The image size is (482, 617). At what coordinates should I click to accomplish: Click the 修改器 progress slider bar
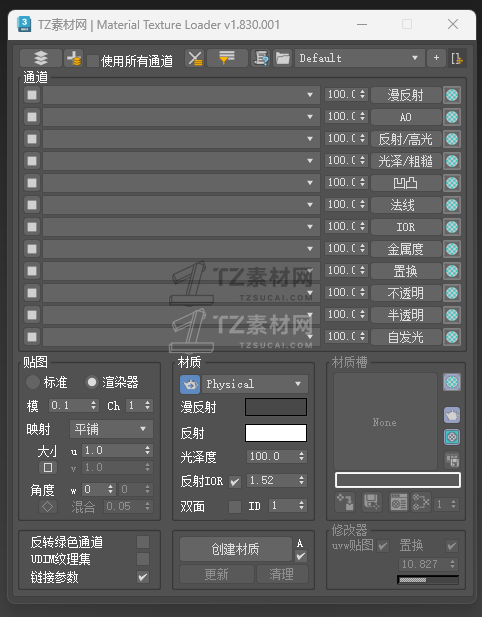(x=428, y=580)
